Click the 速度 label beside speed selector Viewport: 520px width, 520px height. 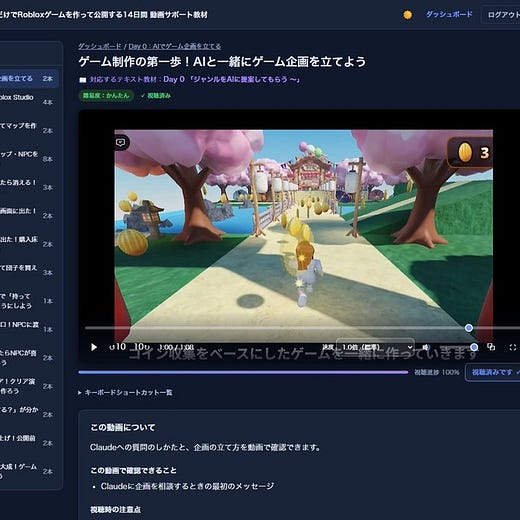328,347
